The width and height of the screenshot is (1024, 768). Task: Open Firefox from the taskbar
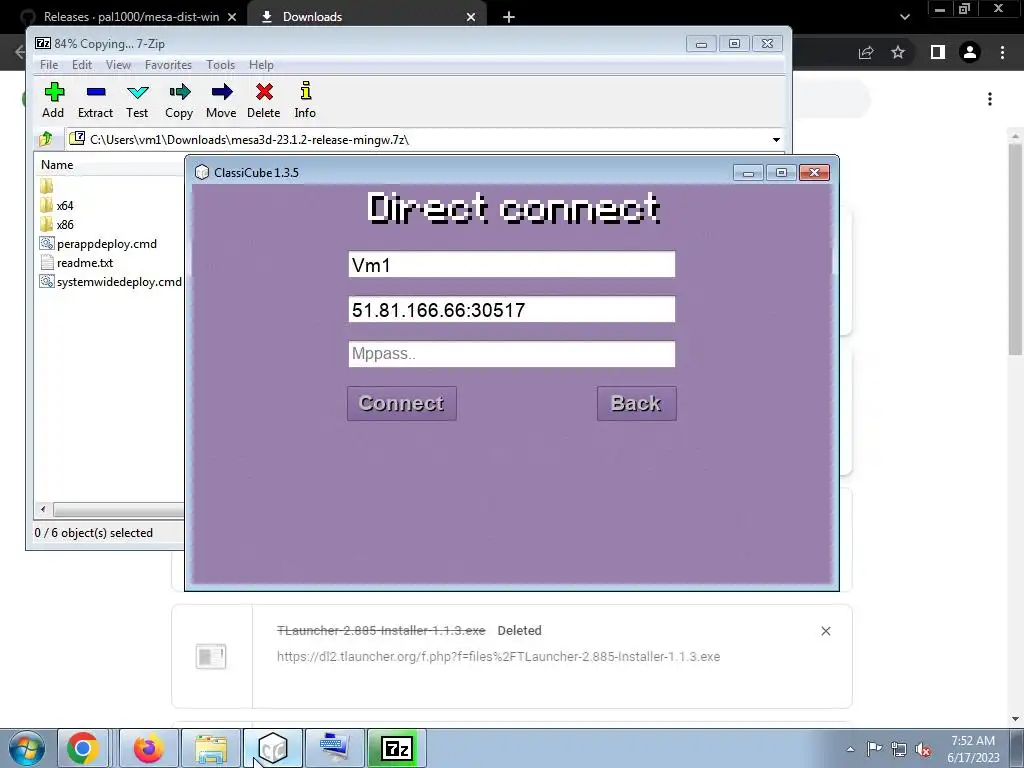(x=149, y=748)
